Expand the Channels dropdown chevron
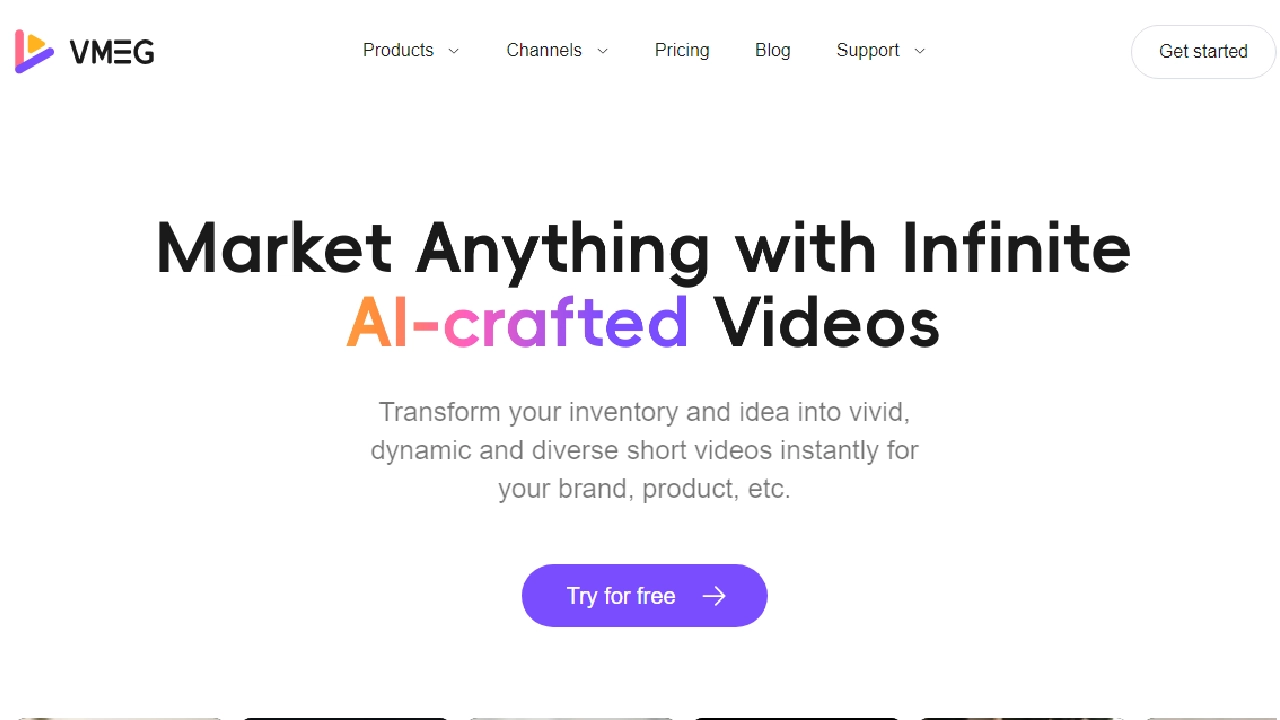This screenshot has height=720, width=1280. (x=602, y=51)
